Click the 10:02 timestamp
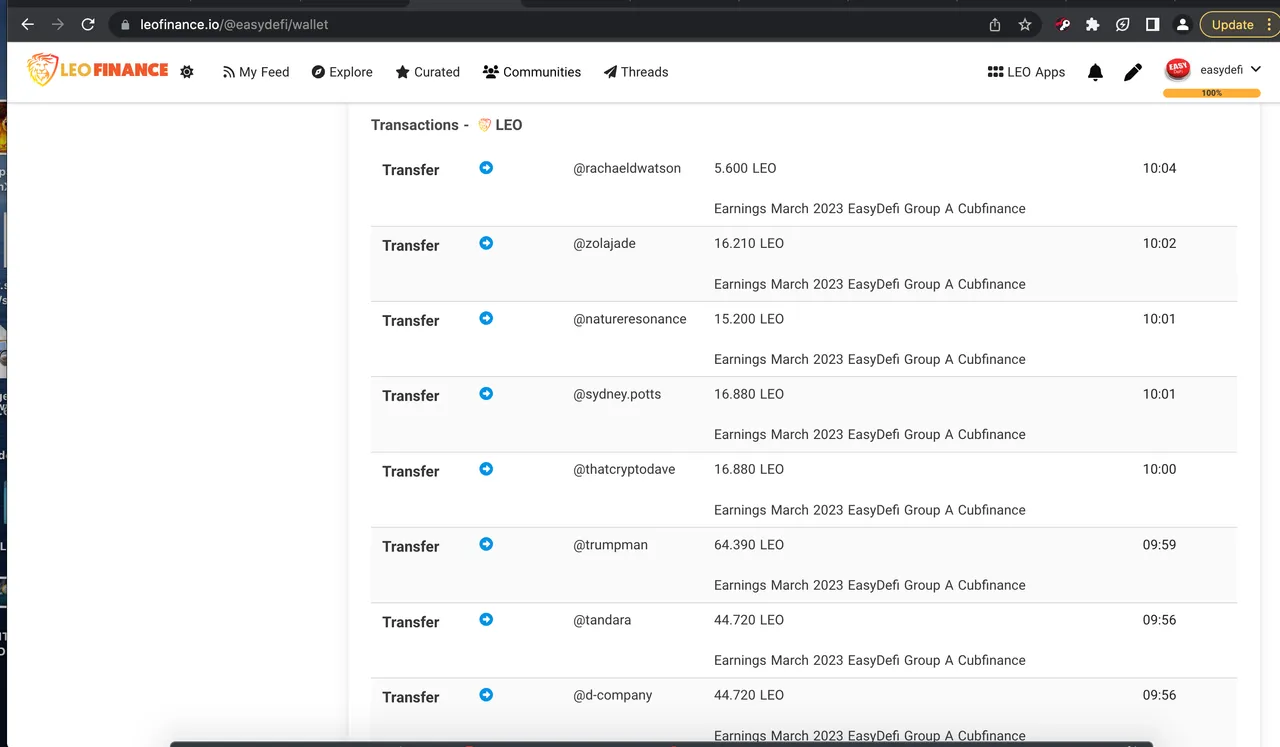1280x747 pixels. pyautogui.click(x=1160, y=243)
